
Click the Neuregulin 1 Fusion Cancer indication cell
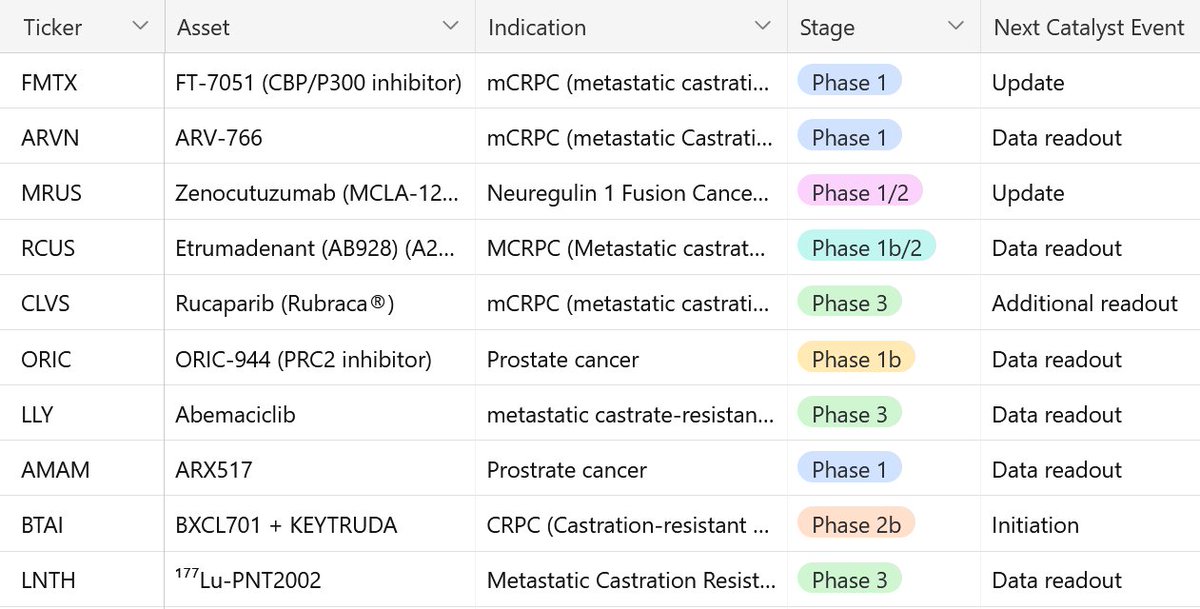click(631, 192)
